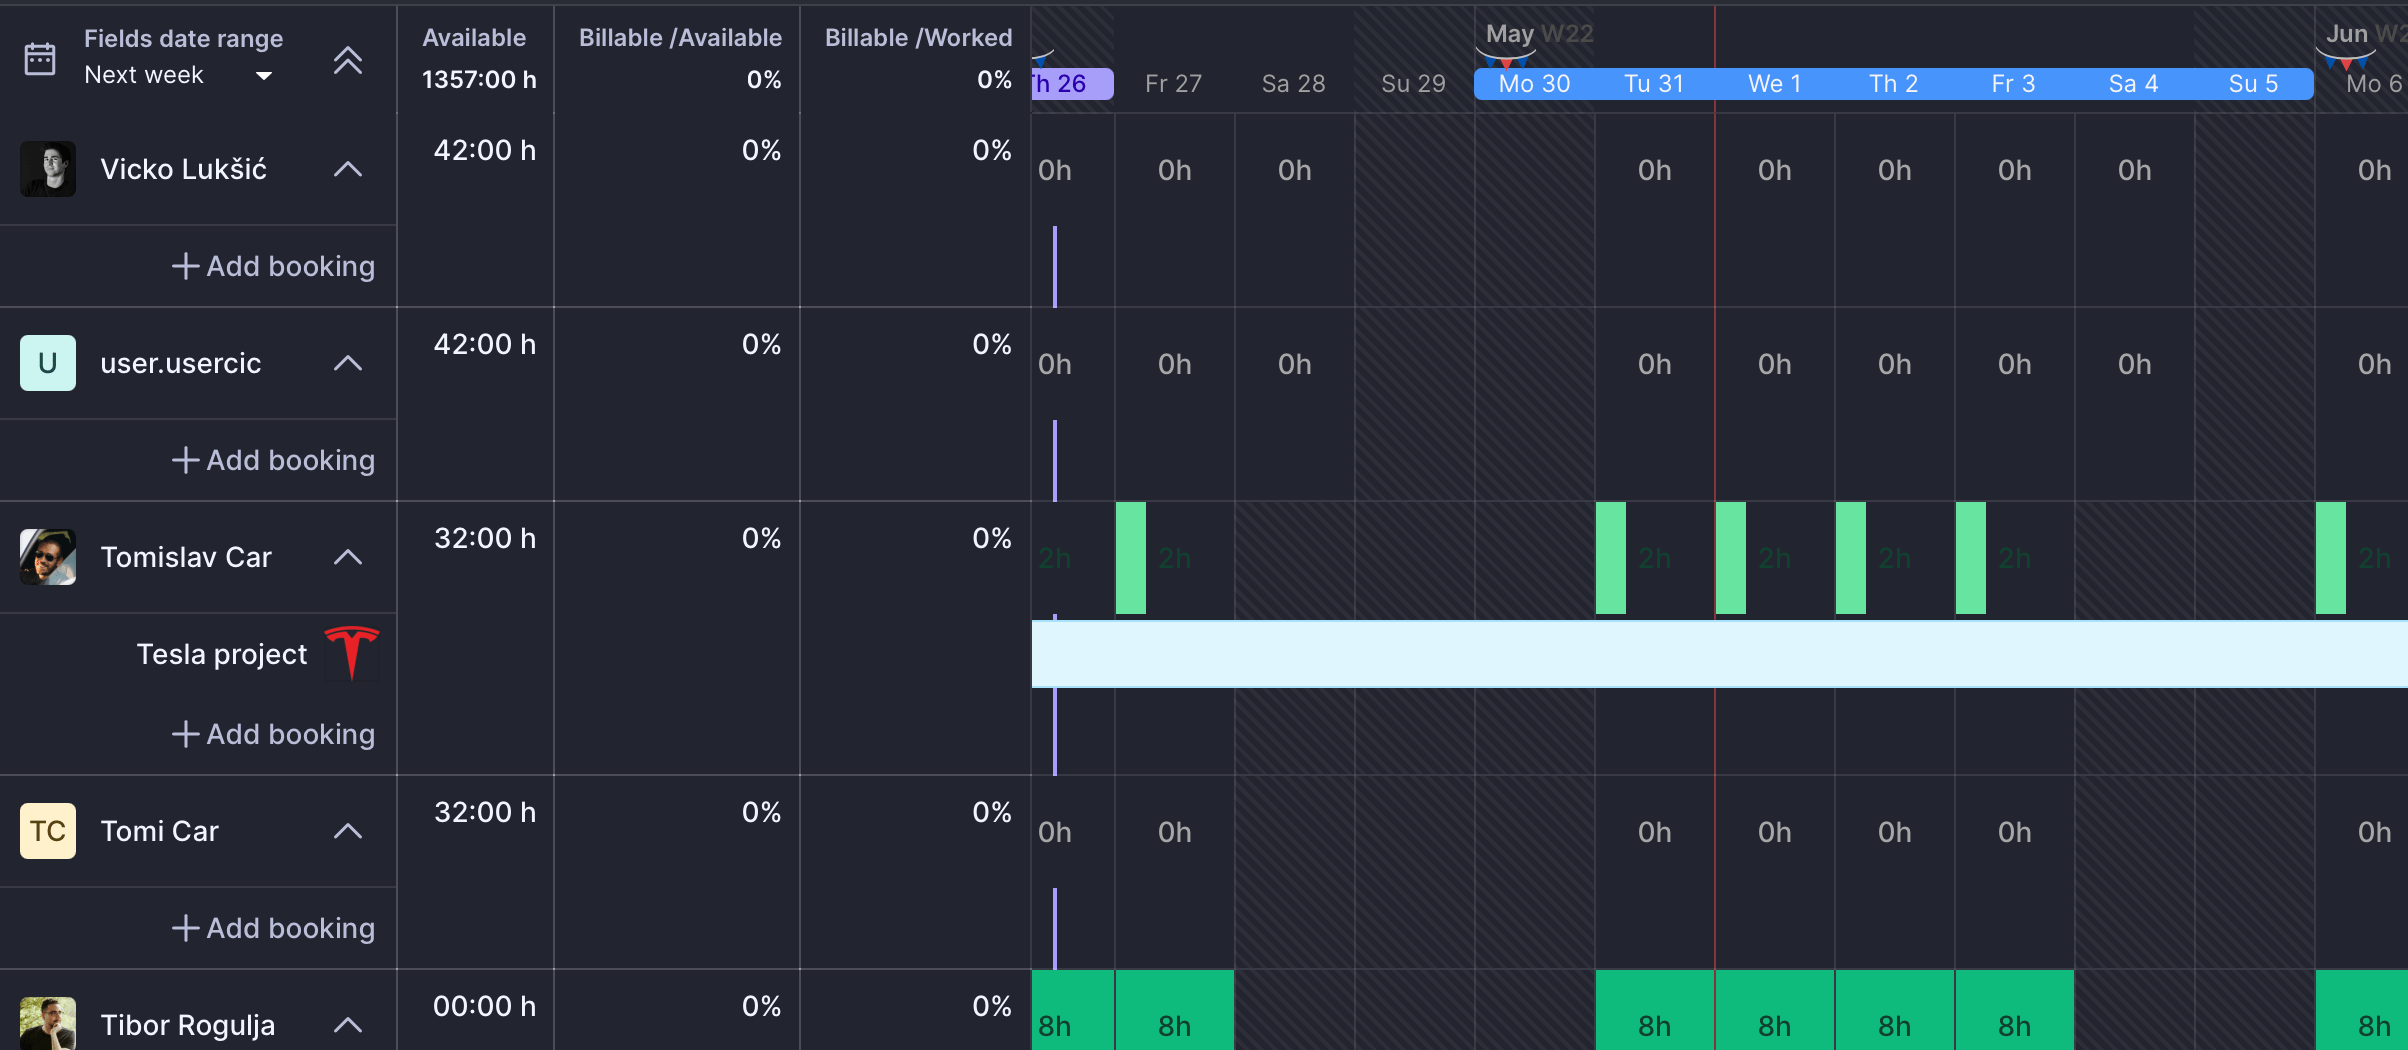Click the calendar icon beside Fields date range
Screen dimensions: 2408x1050
click(x=41, y=58)
